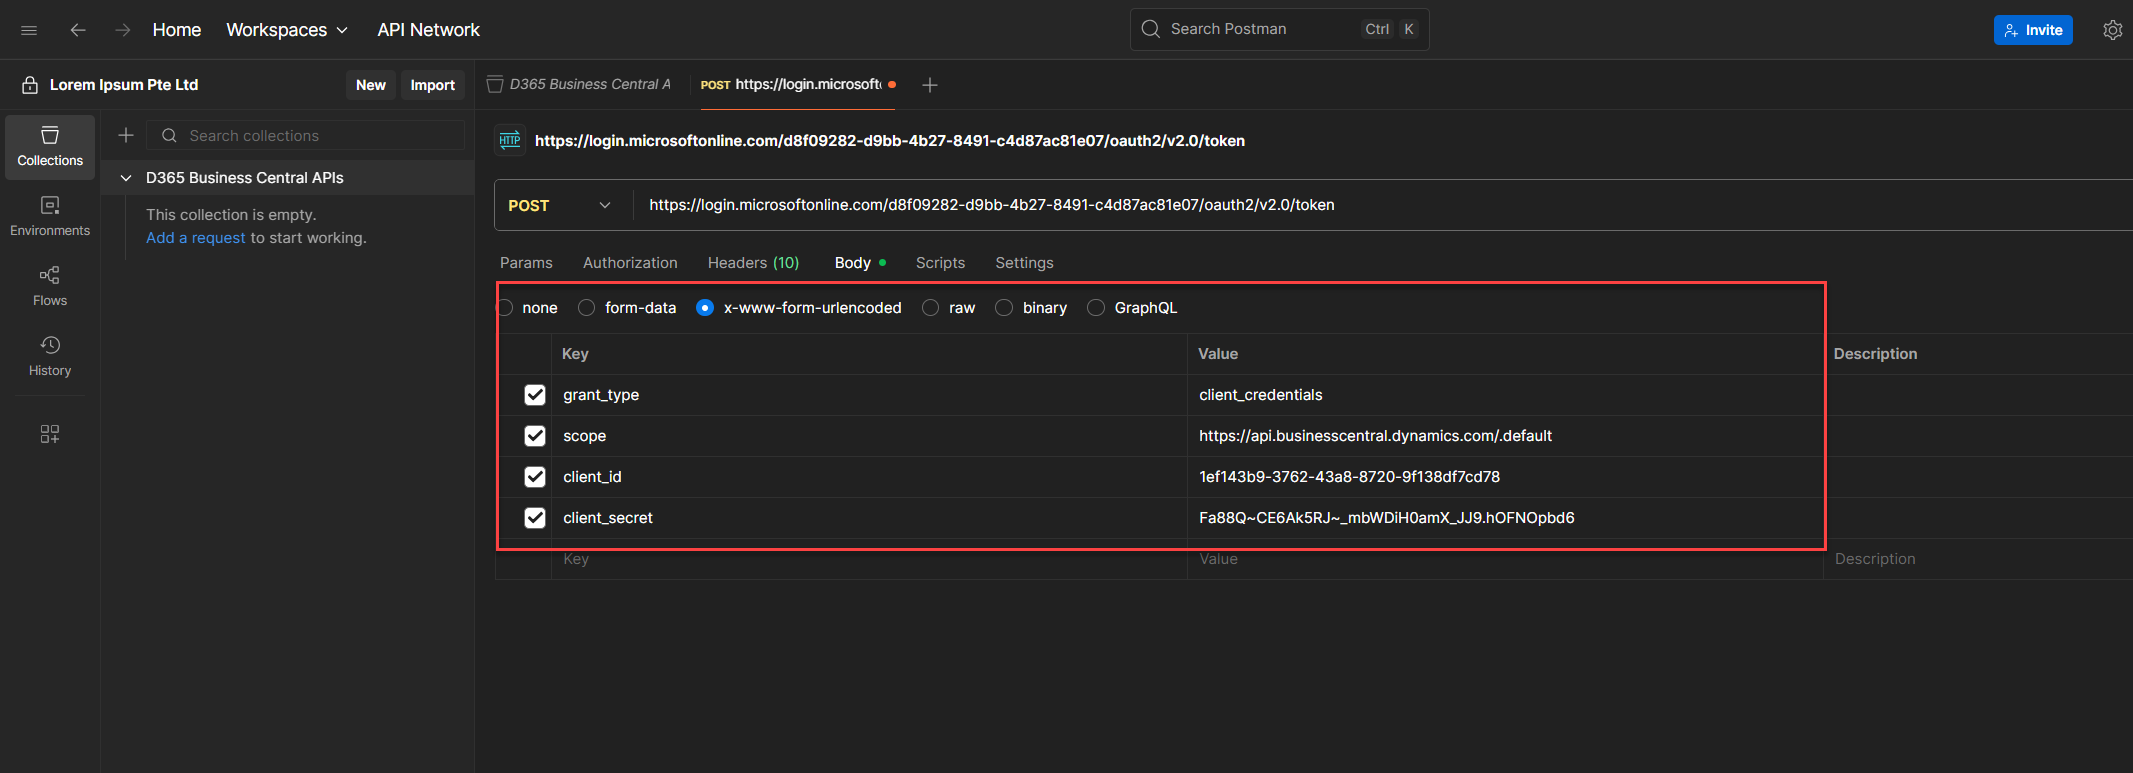Open Collections in the sidebar

coord(50,147)
